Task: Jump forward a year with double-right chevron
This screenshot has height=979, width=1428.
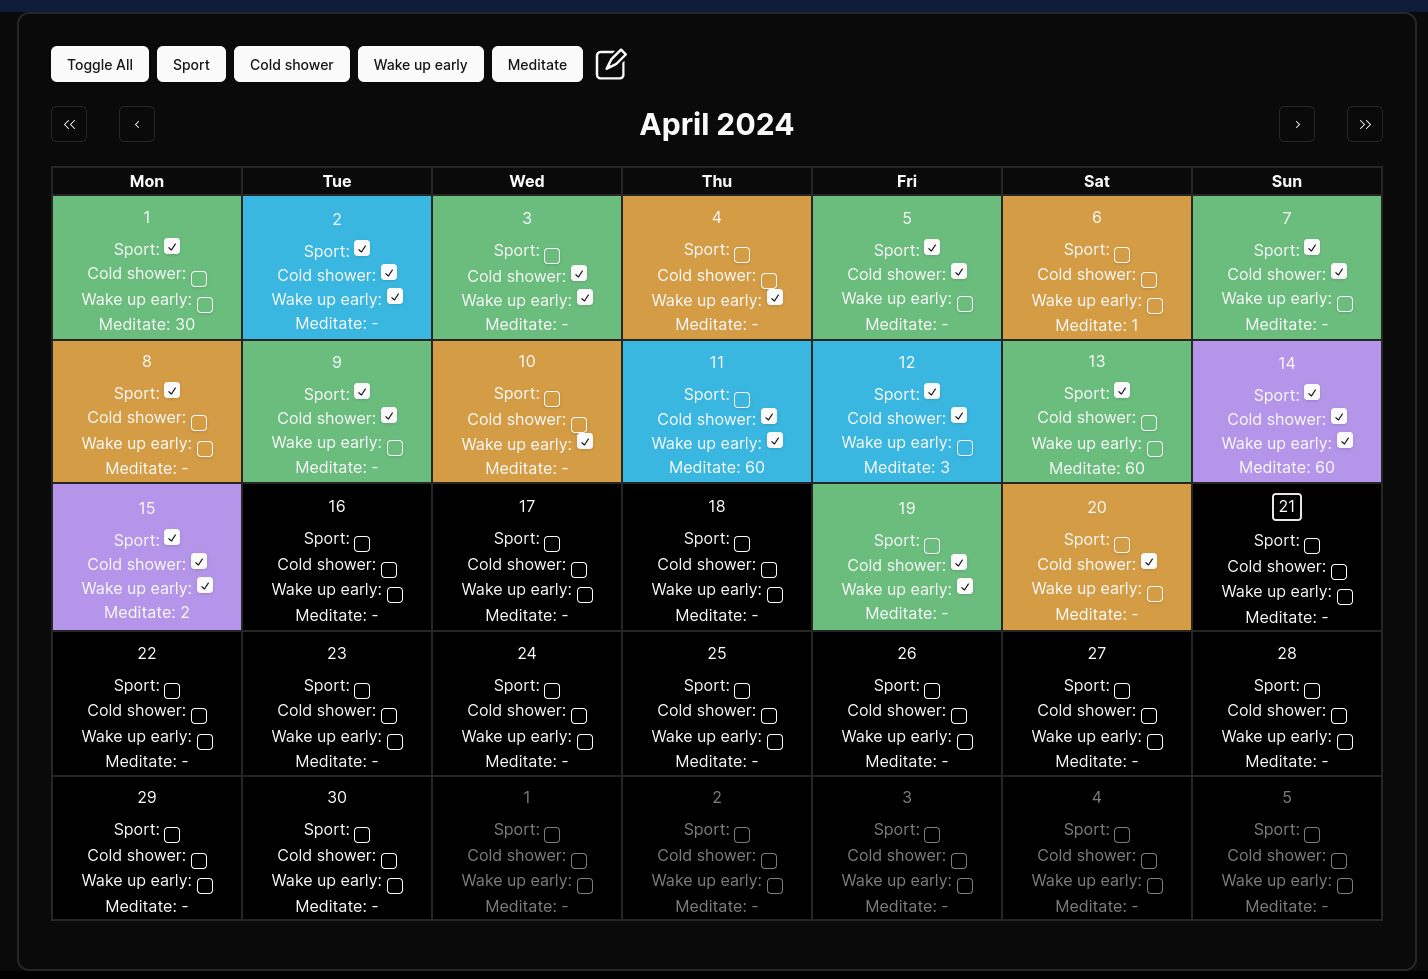Action: (1365, 124)
